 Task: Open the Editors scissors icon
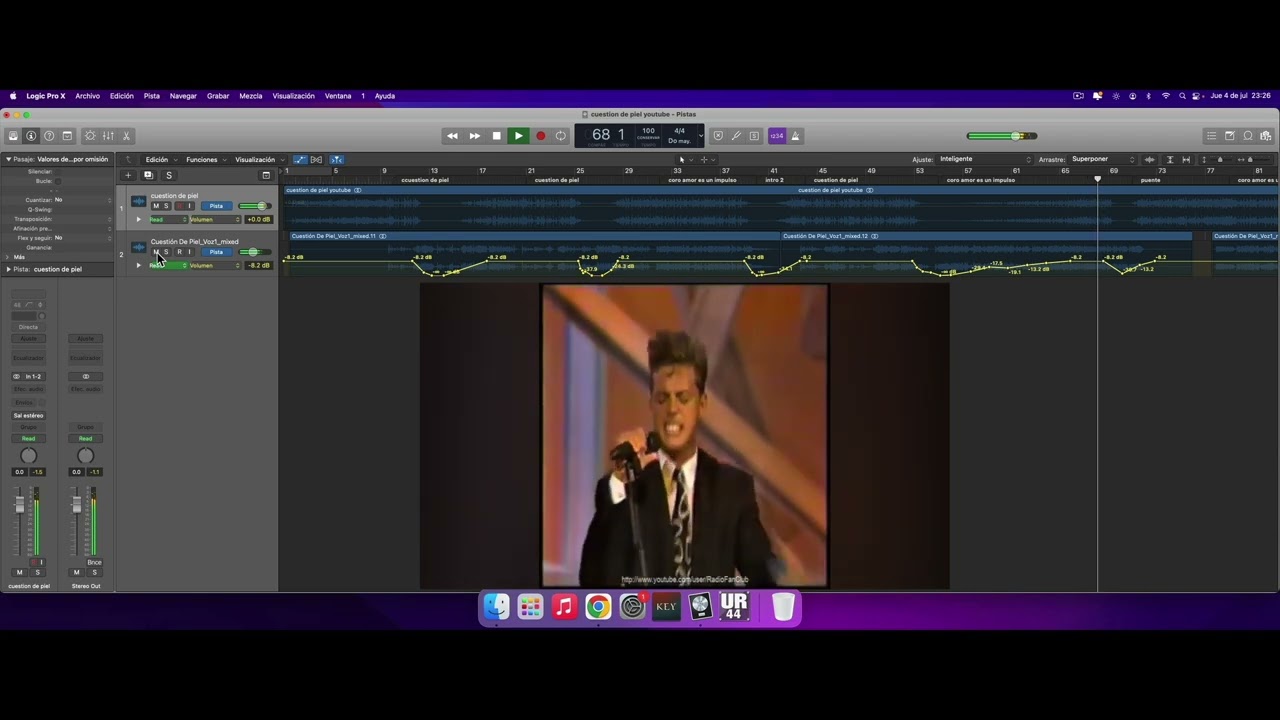[x=126, y=136]
